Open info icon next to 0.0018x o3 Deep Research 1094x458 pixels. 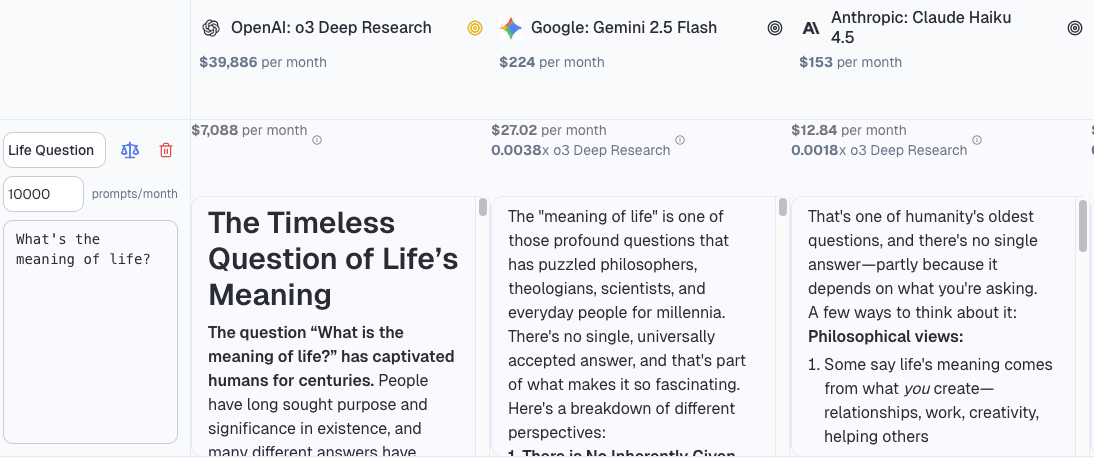tap(977, 140)
